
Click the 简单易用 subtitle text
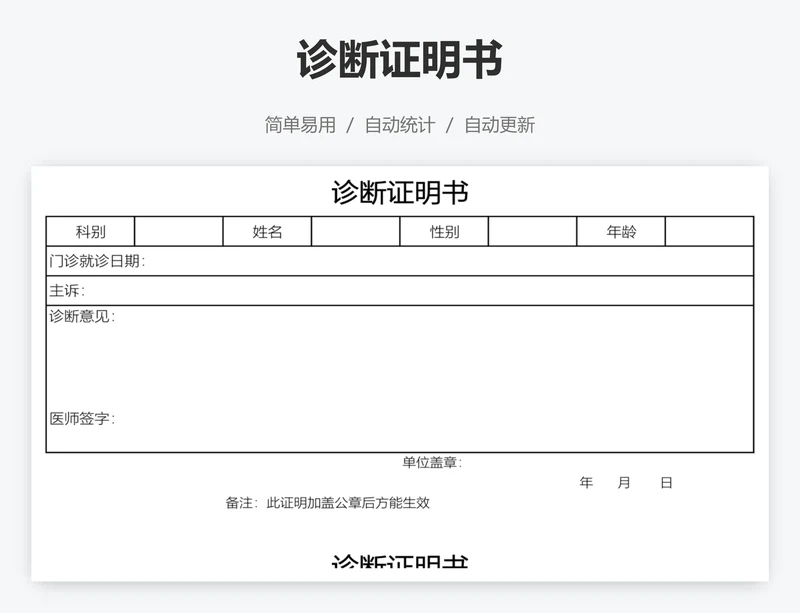tap(300, 125)
